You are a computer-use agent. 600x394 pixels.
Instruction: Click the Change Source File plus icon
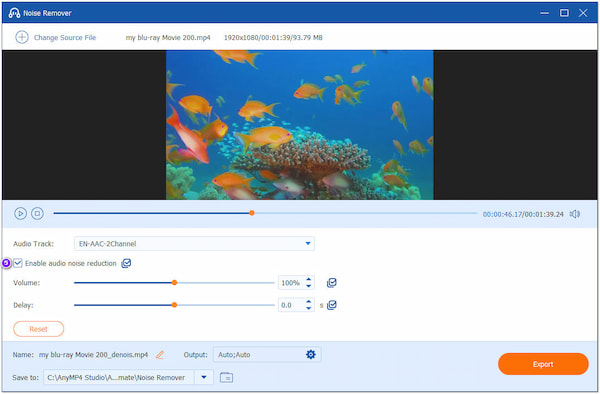point(22,37)
